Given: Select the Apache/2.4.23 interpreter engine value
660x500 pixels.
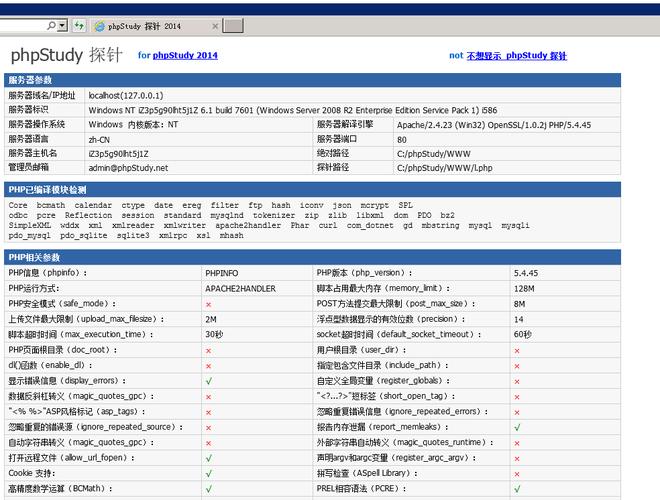Looking at the screenshot, I should (494, 125).
